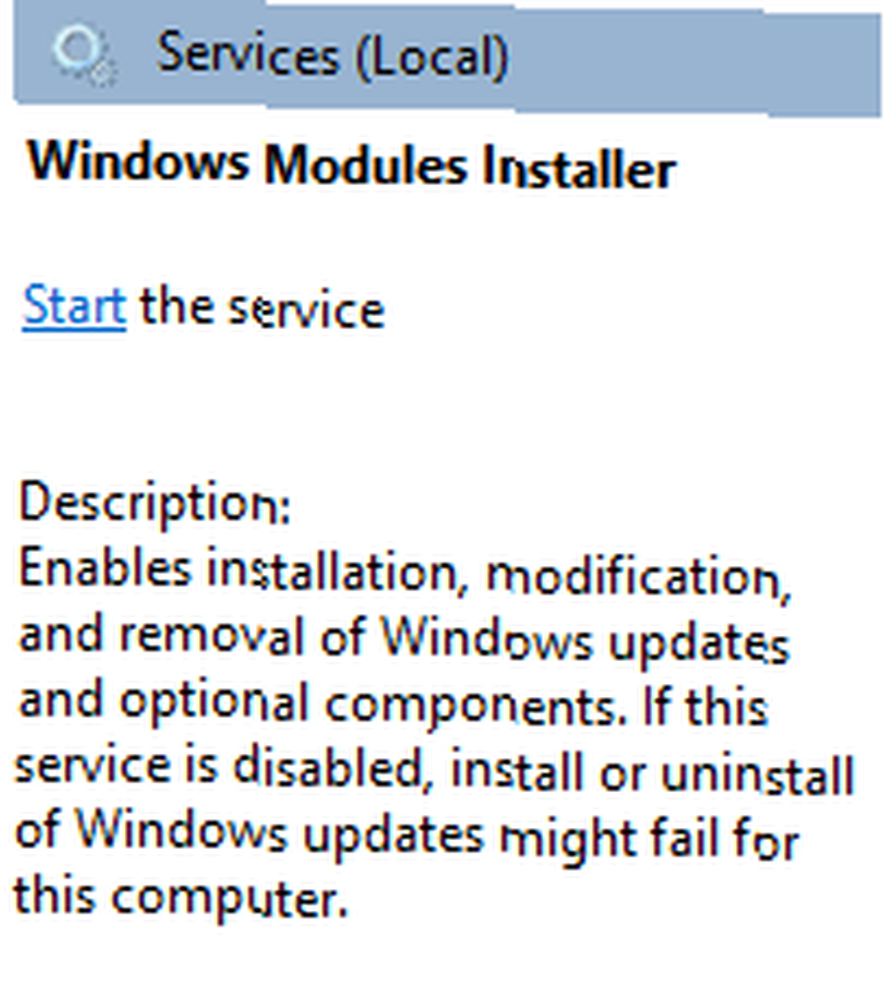This screenshot has height=1000, width=886.
Task: Click the text 'the service' beside Start
Action: pos(262,307)
